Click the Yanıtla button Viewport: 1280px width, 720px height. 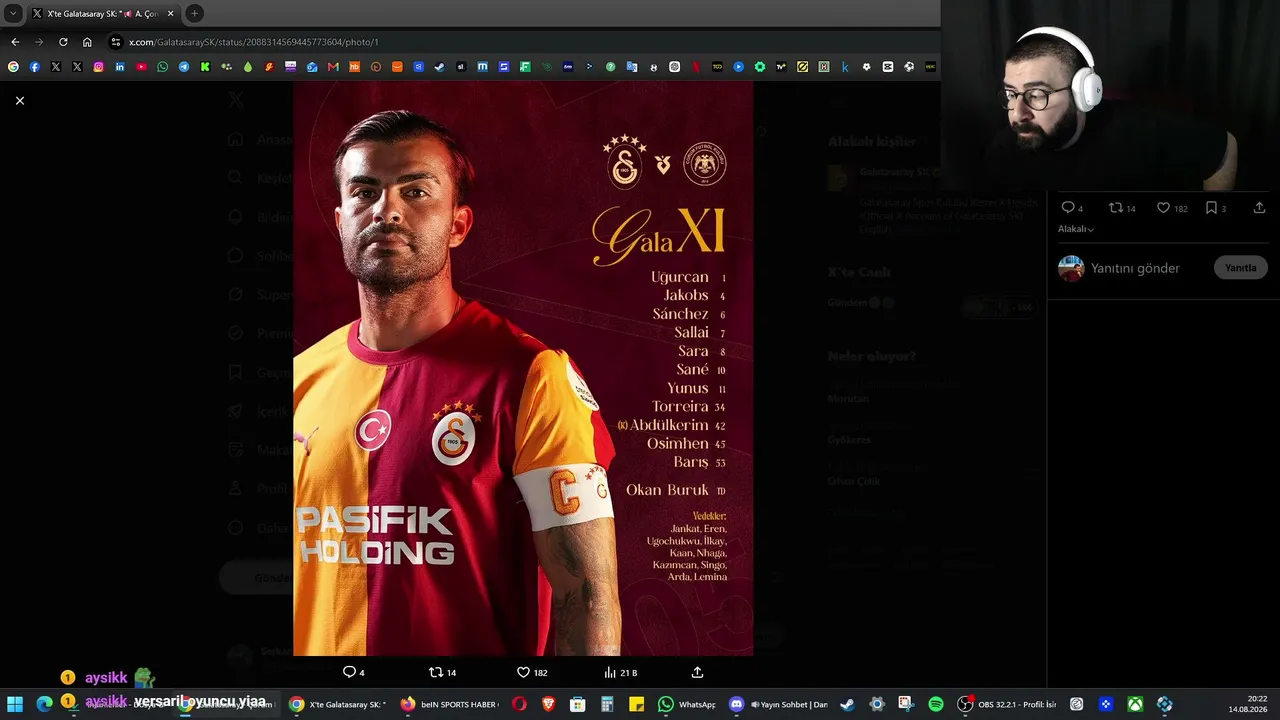tap(1240, 268)
